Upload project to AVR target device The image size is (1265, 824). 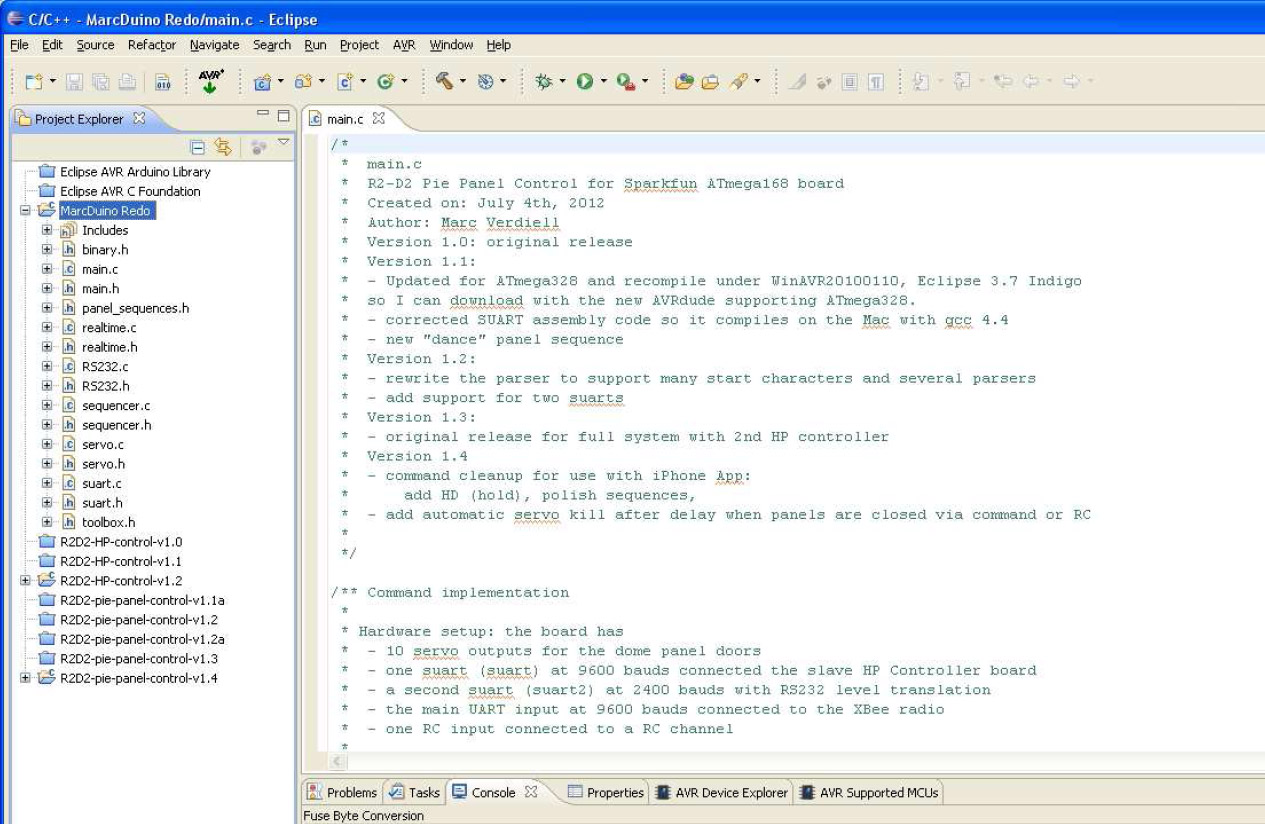(x=209, y=81)
